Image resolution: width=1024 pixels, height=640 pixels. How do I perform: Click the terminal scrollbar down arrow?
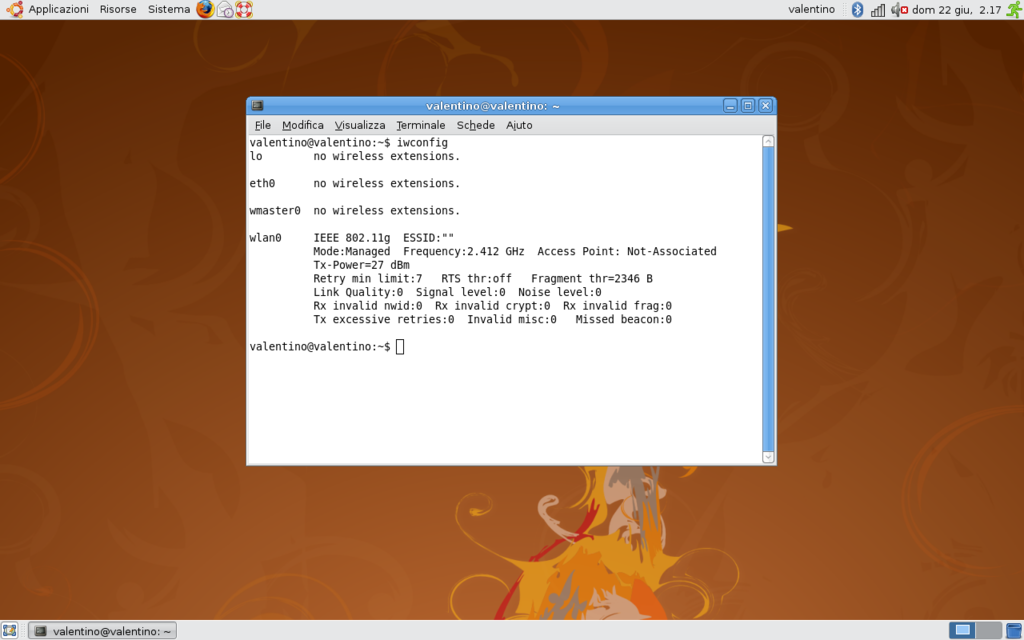pyautogui.click(x=768, y=457)
